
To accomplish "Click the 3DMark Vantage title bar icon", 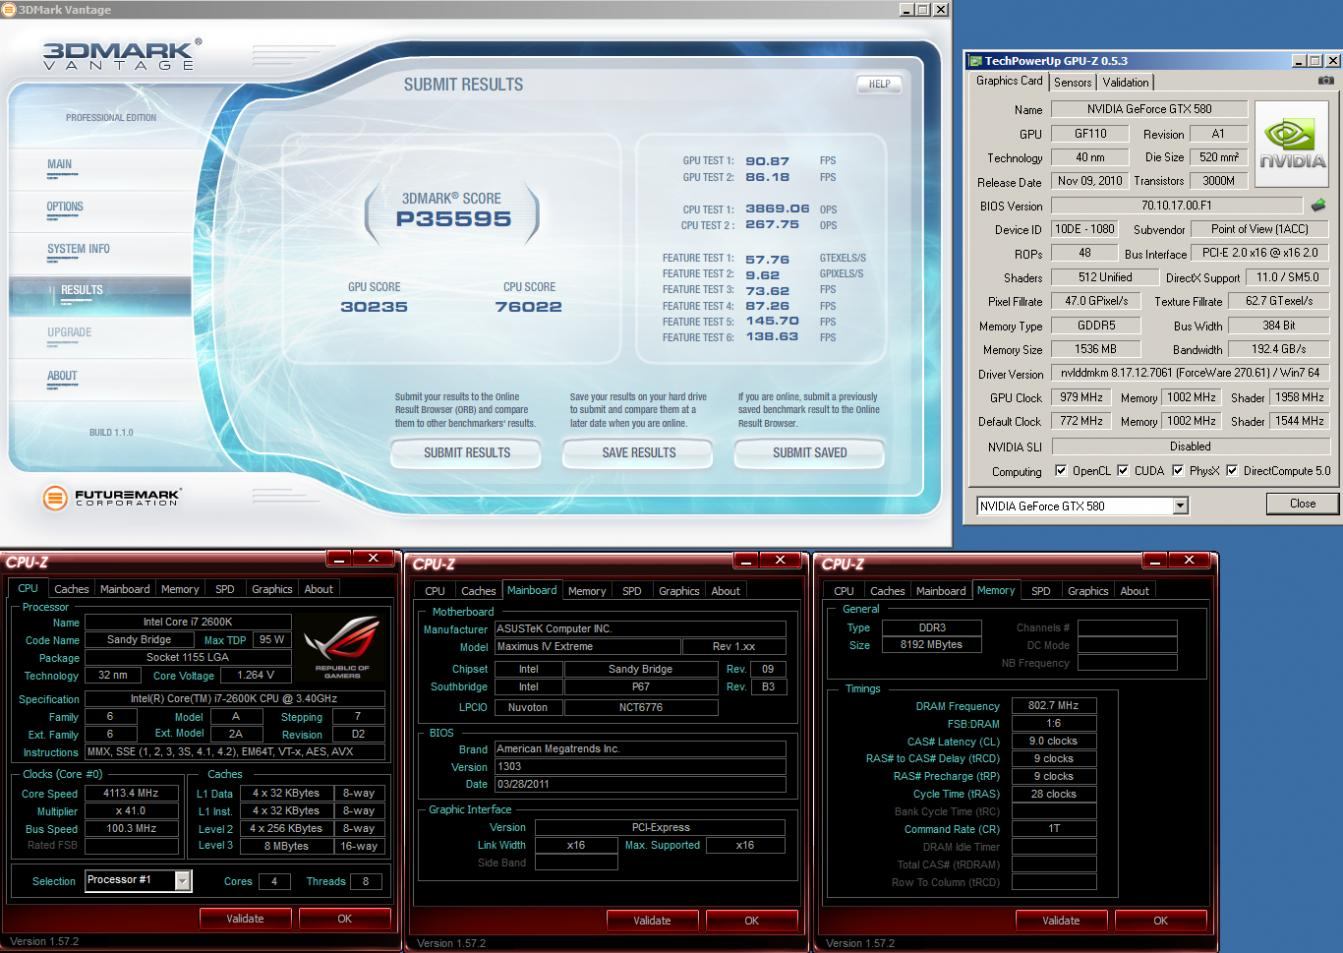I will point(9,10).
